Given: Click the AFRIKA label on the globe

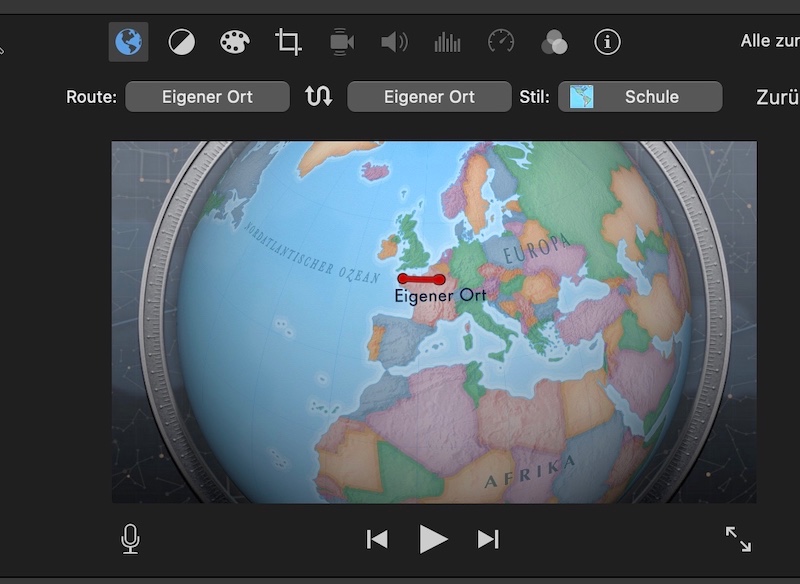Looking at the screenshot, I should click(530, 472).
